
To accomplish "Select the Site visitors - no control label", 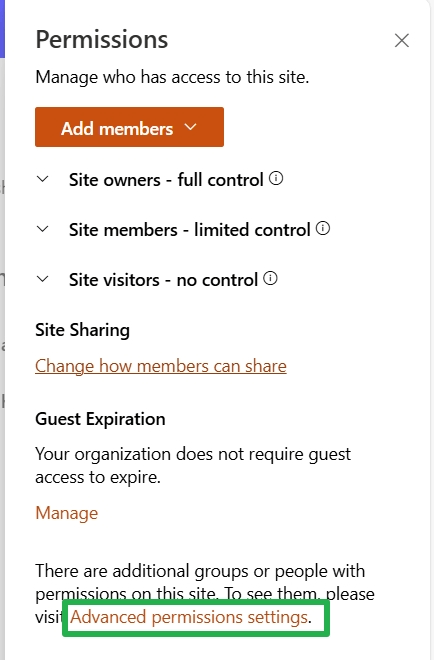I will [163, 280].
